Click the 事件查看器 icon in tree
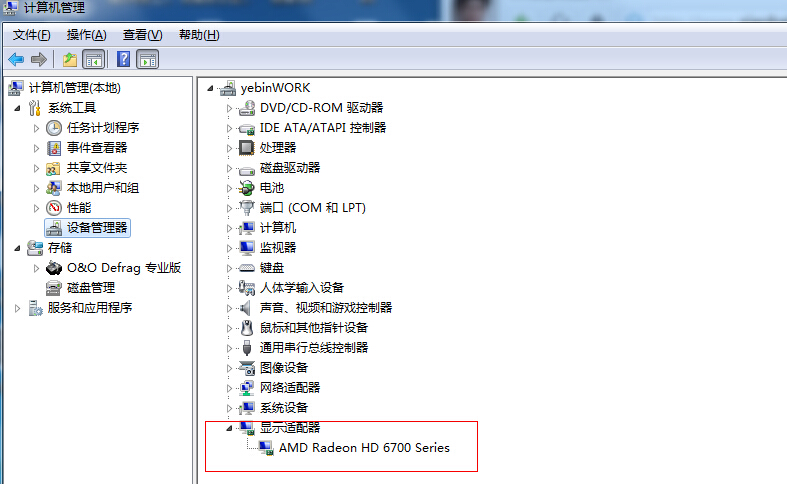Image resolution: width=787 pixels, height=484 pixels. point(54,148)
